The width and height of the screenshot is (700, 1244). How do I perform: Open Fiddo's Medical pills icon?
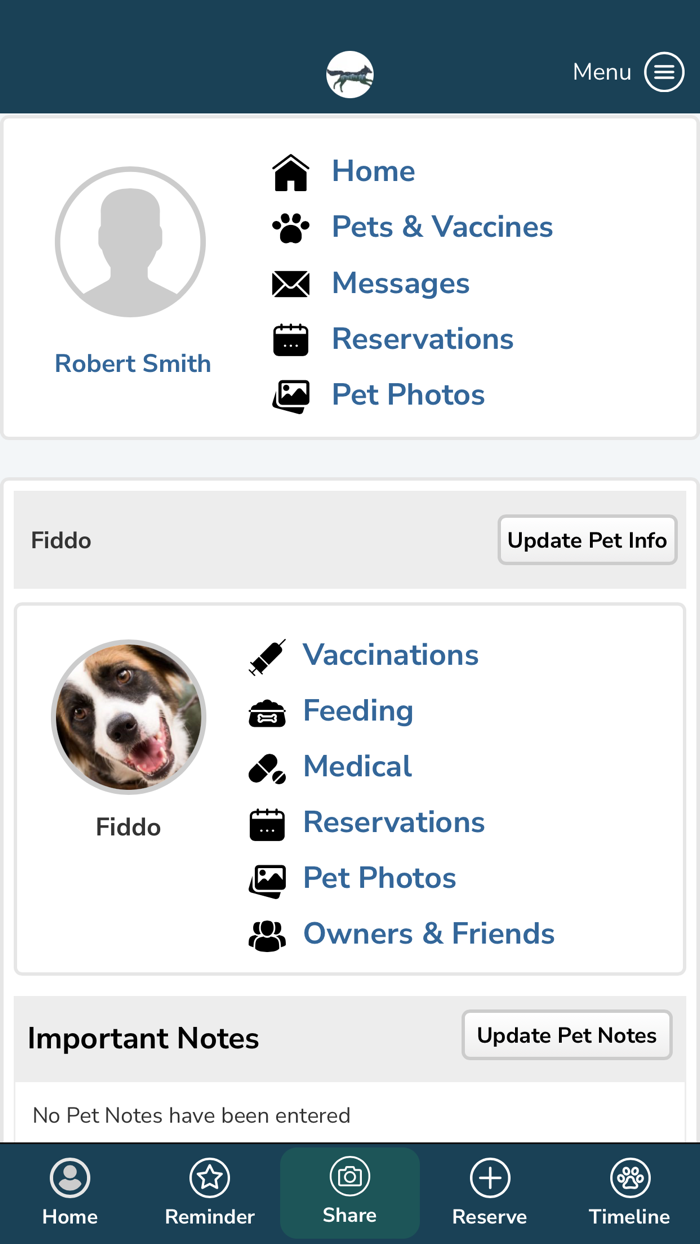coord(267,767)
